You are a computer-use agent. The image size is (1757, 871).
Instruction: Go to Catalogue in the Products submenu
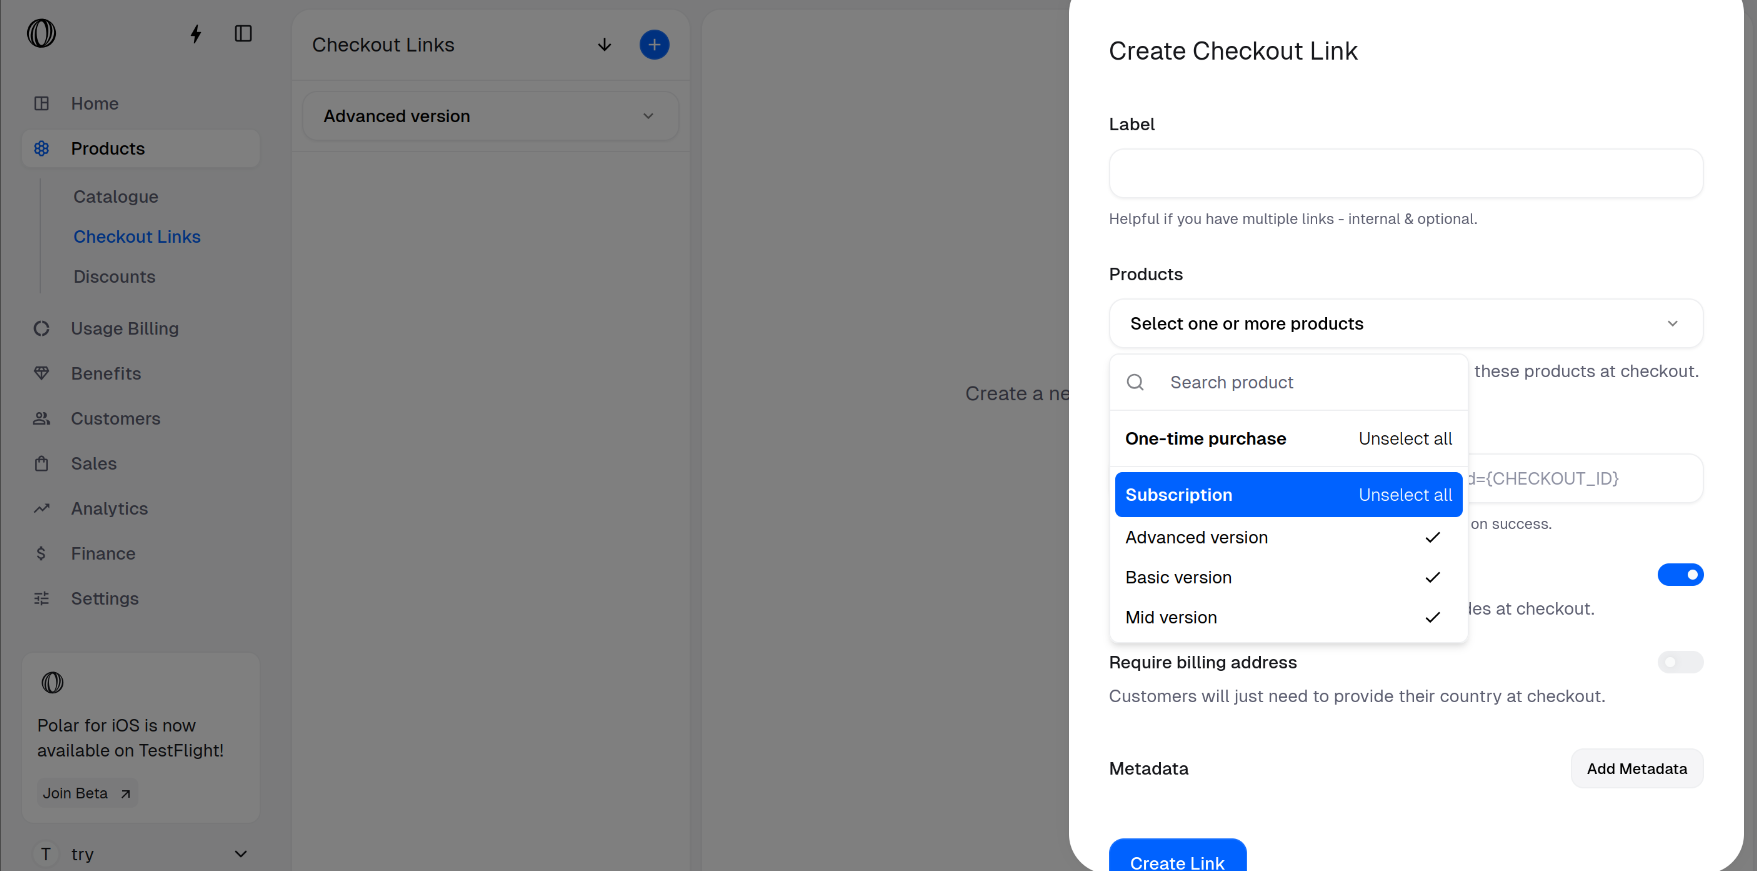click(116, 197)
